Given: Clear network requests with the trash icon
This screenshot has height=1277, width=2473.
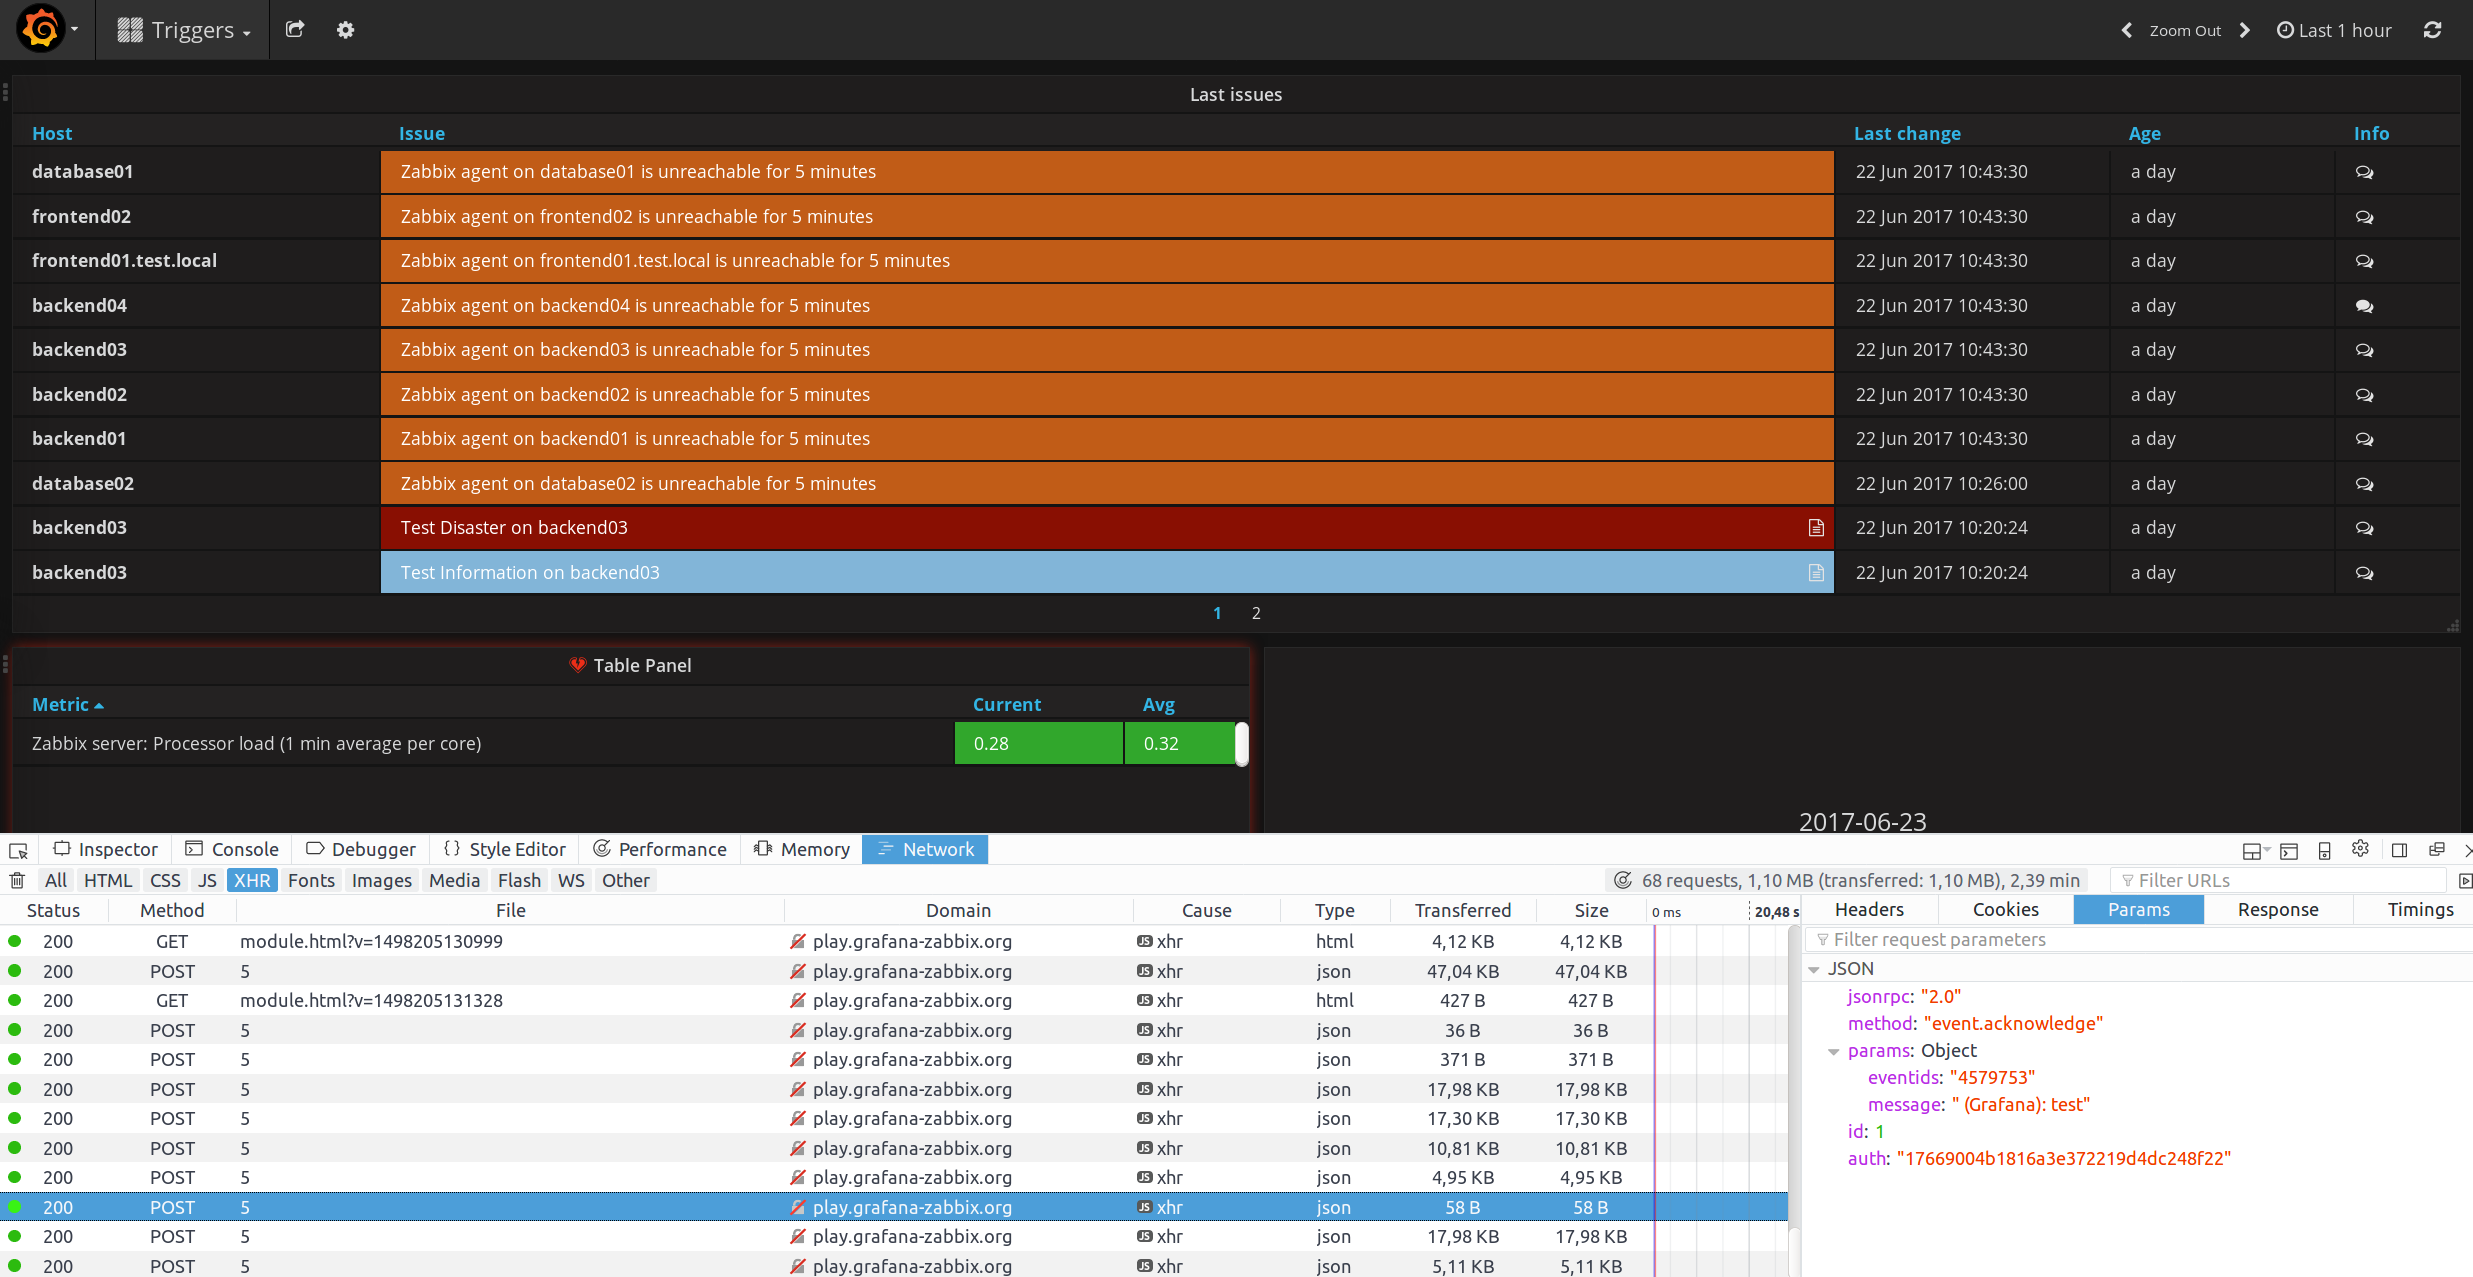Looking at the screenshot, I should [x=17, y=880].
